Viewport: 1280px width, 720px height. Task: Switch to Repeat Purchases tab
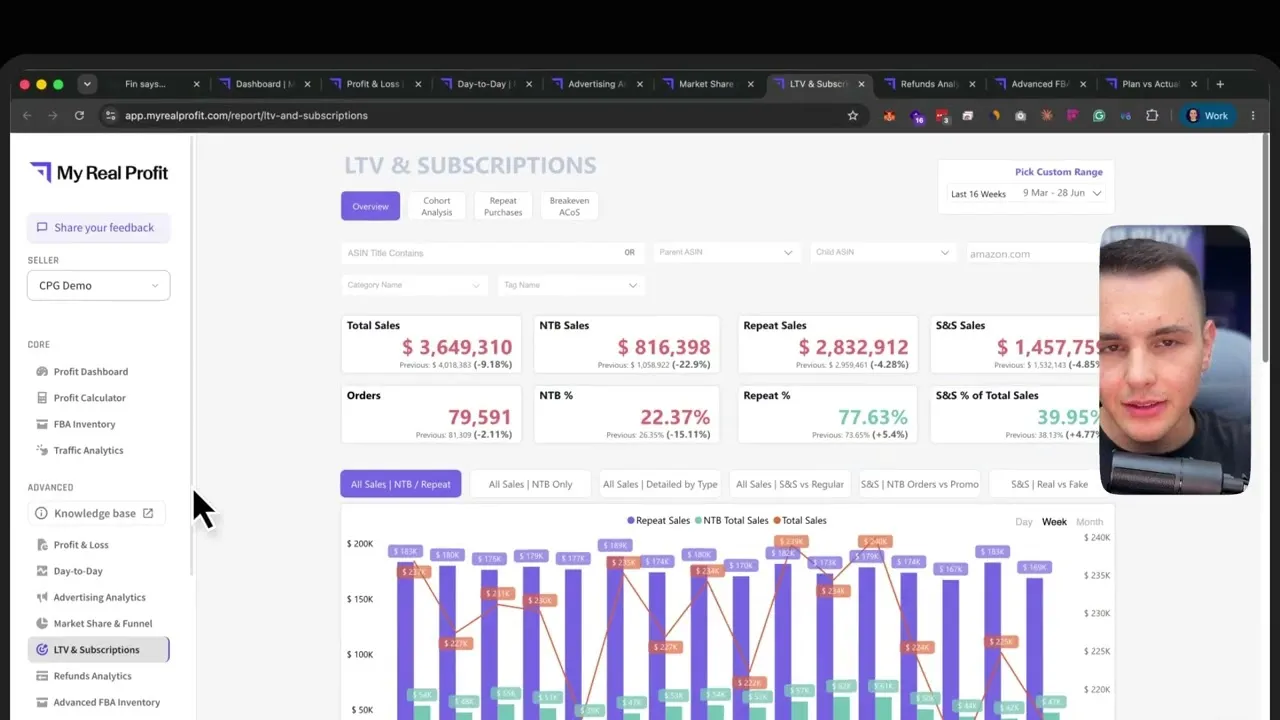point(503,206)
